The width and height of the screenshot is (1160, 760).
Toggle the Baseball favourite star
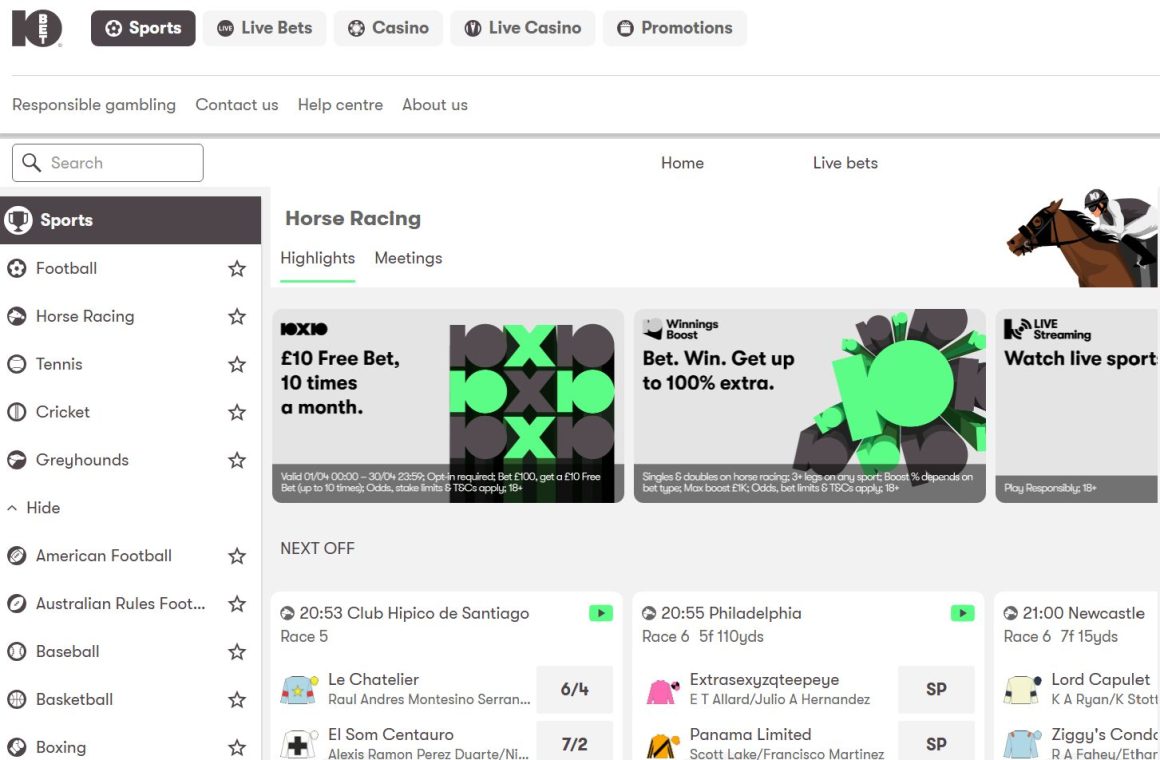[237, 652]
